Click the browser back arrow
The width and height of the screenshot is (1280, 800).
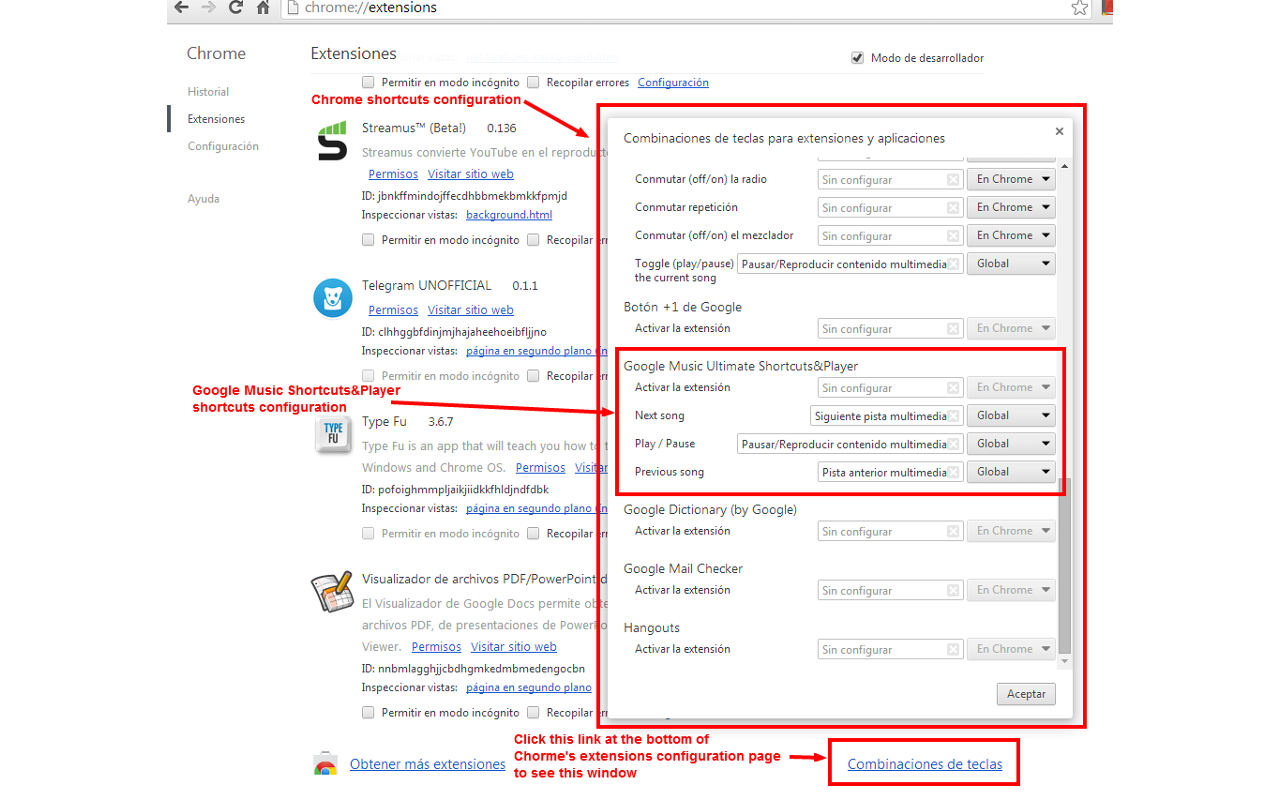tap(181, 8)
